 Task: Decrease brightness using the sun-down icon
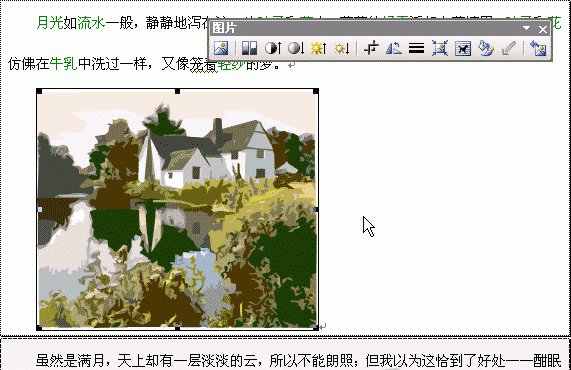pyautogui.click(x=342, y=48)
